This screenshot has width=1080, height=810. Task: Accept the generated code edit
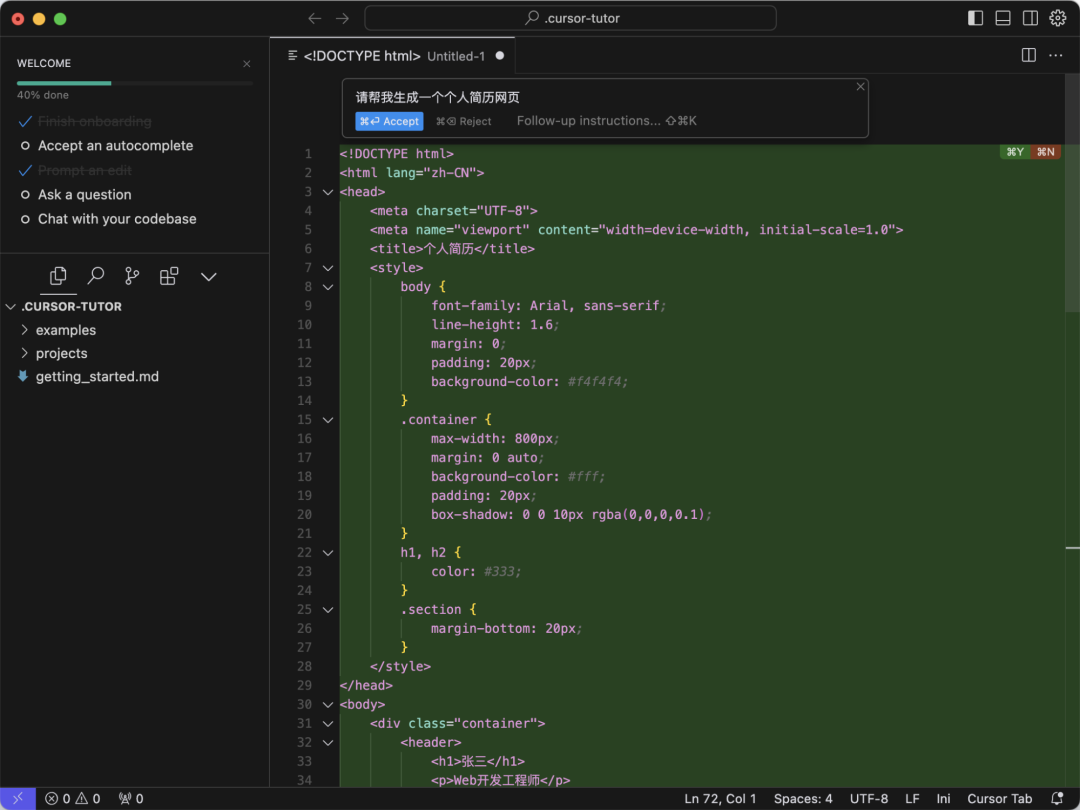(x=389, y=121)
